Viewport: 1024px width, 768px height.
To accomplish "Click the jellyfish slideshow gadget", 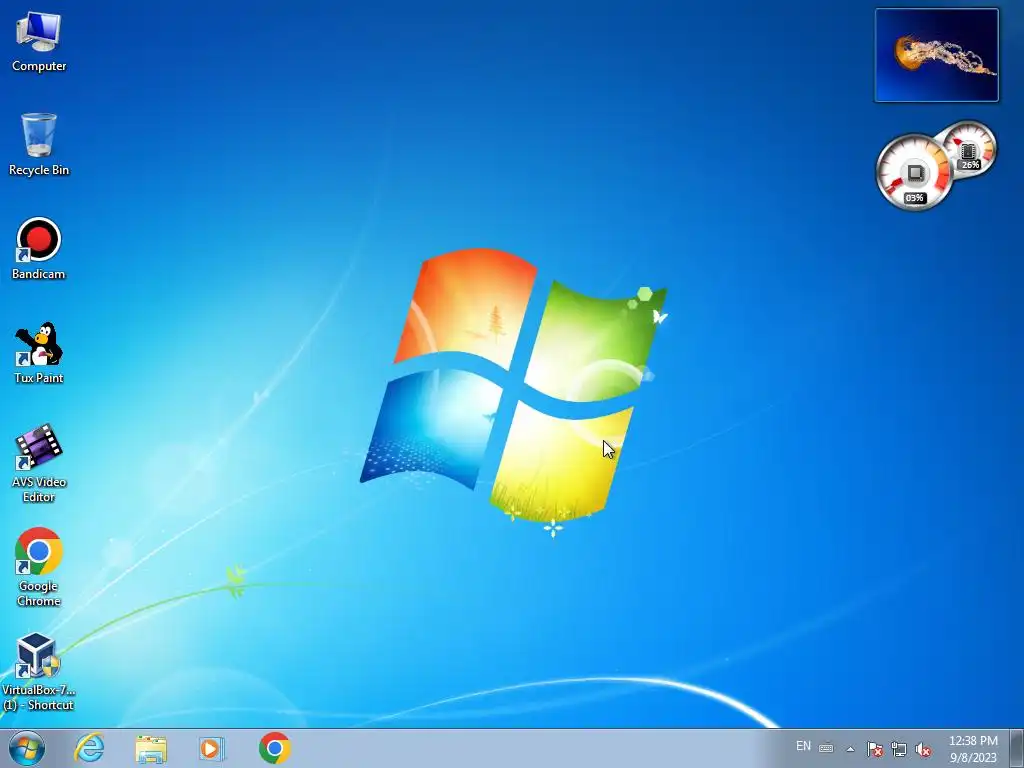I will tap(936, 55).
